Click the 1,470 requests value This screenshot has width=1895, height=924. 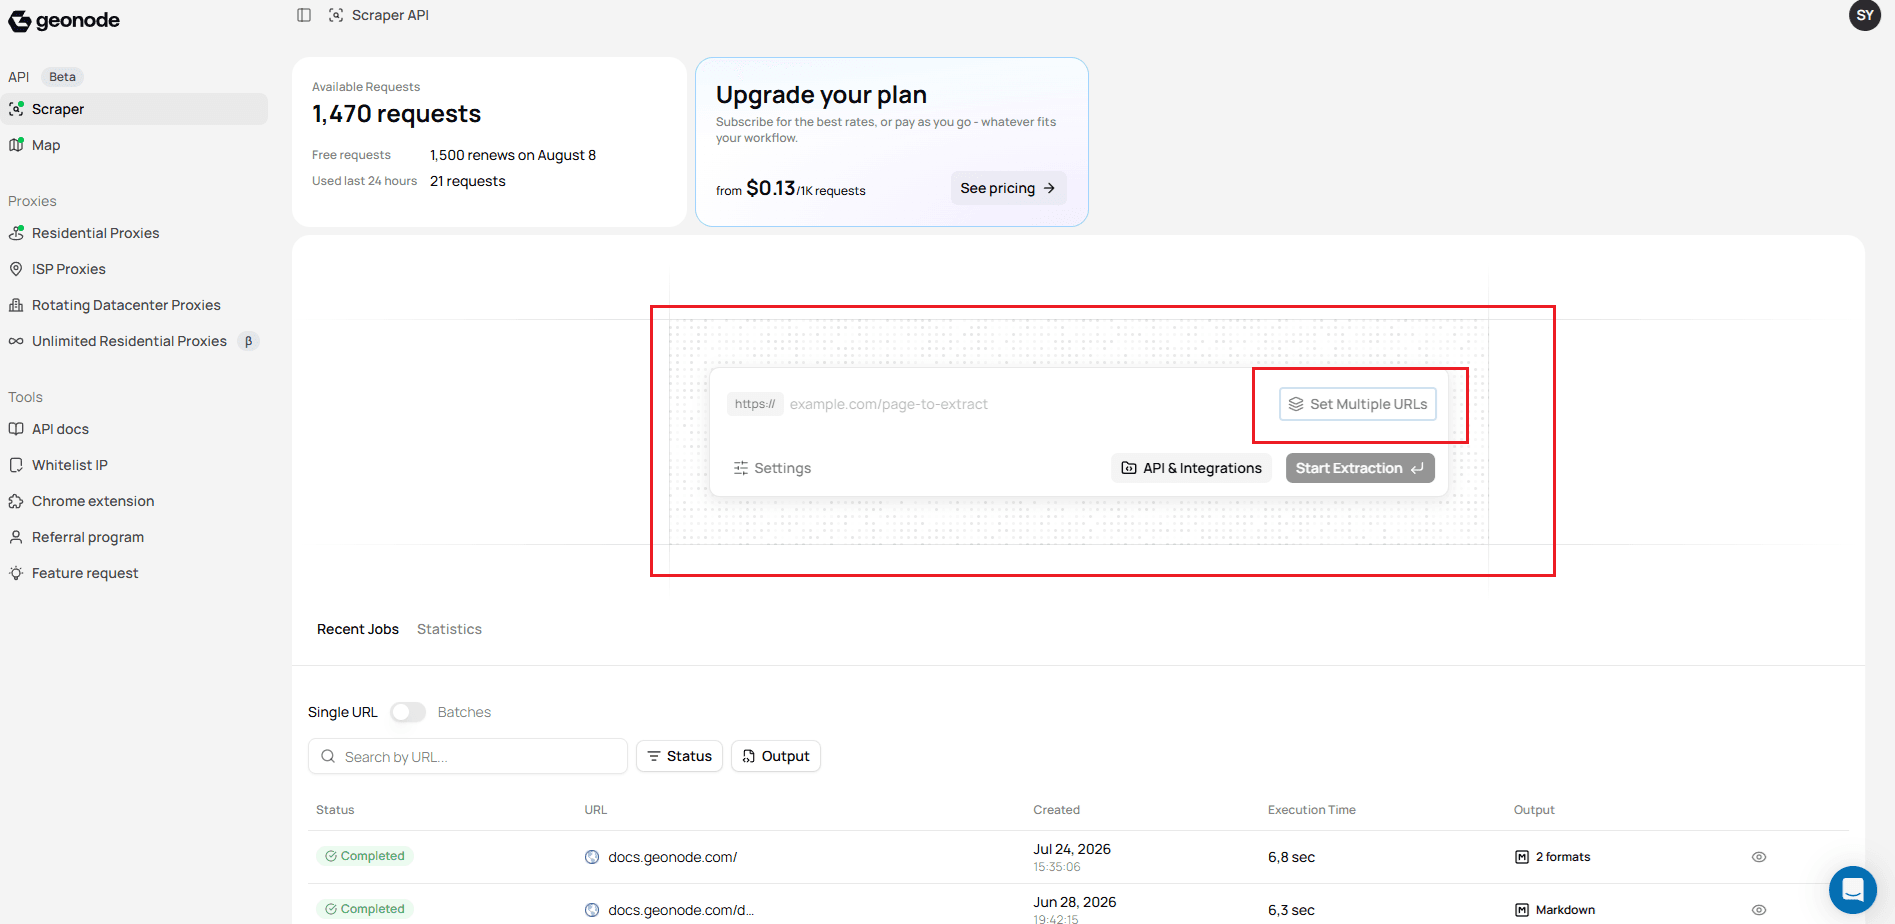point(397,114)
